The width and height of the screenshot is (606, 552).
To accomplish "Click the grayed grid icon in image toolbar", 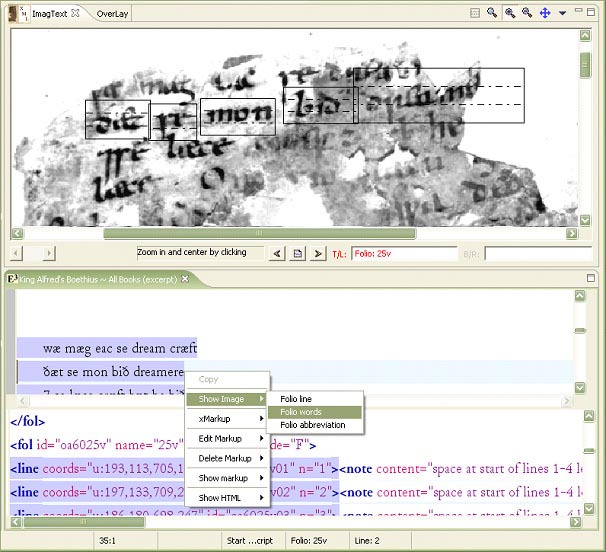I will [475, 13].
